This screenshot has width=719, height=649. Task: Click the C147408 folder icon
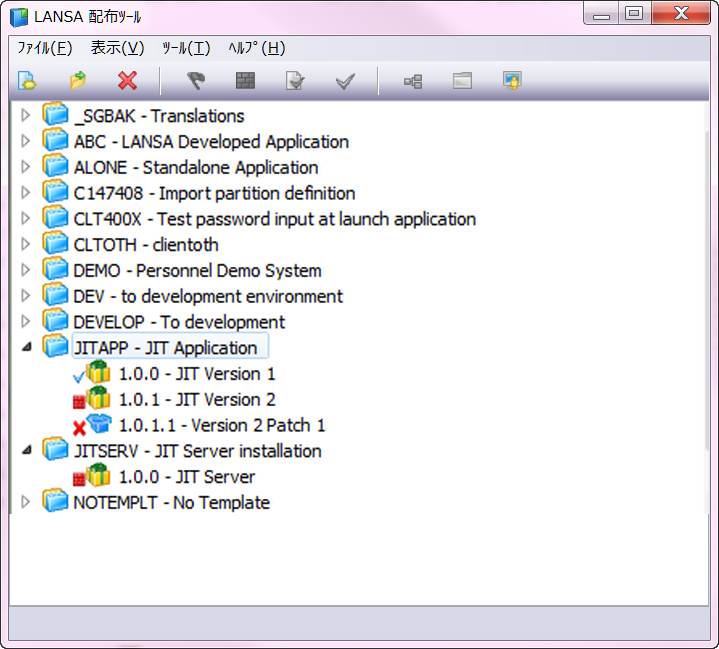[x=55, y=192]
